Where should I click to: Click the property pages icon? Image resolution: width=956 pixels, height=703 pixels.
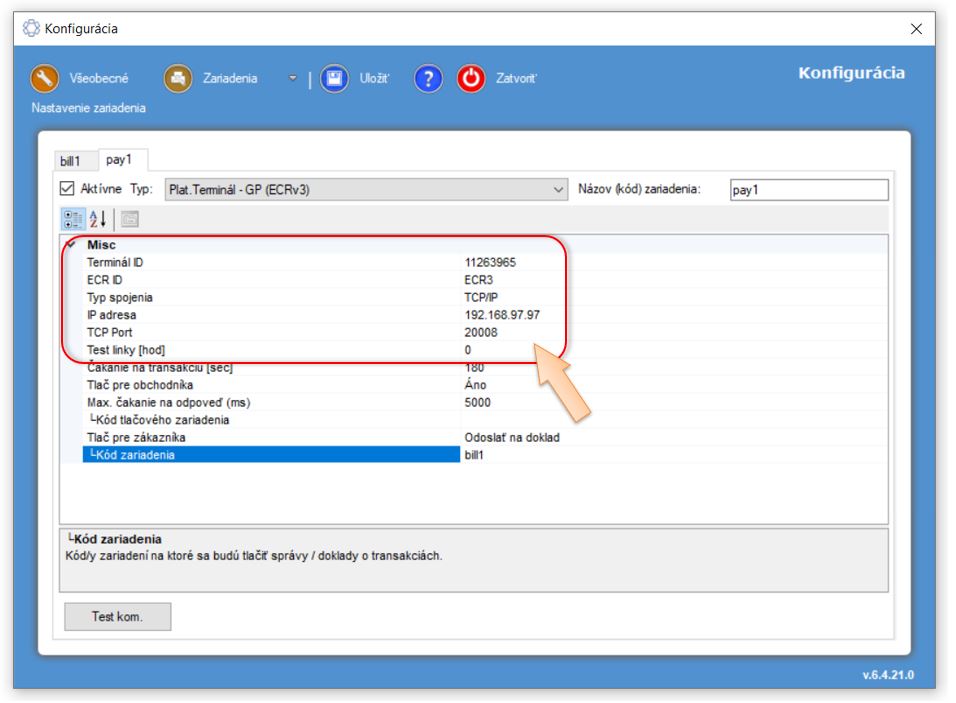tap(130, 219)
